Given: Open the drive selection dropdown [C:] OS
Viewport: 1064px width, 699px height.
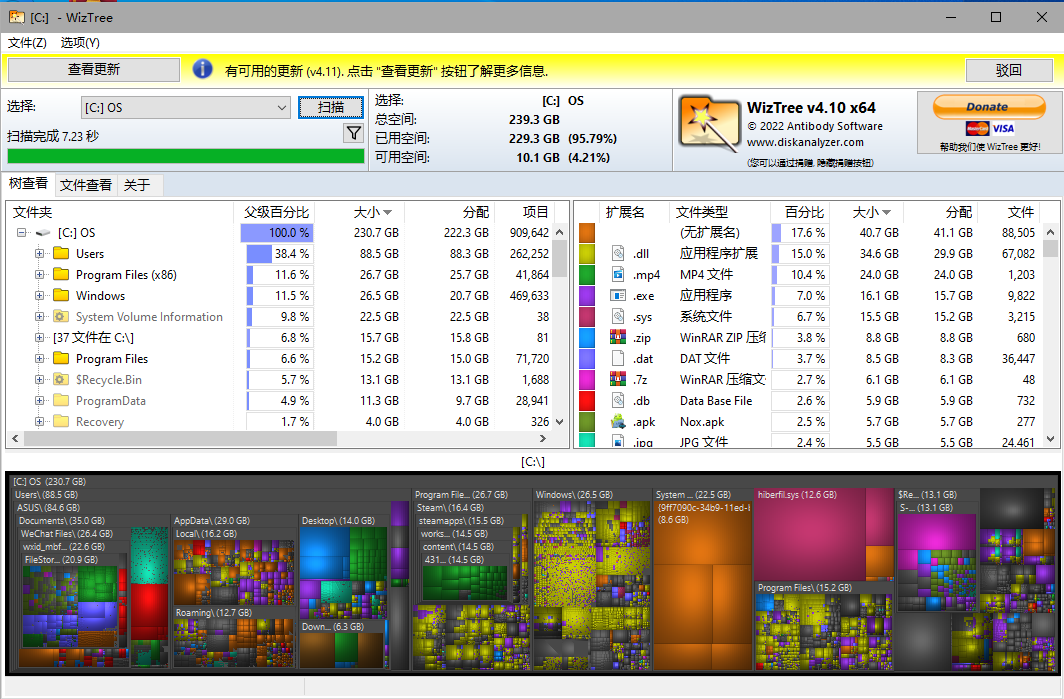Looking at the screenshot, I should coord(185,107).
